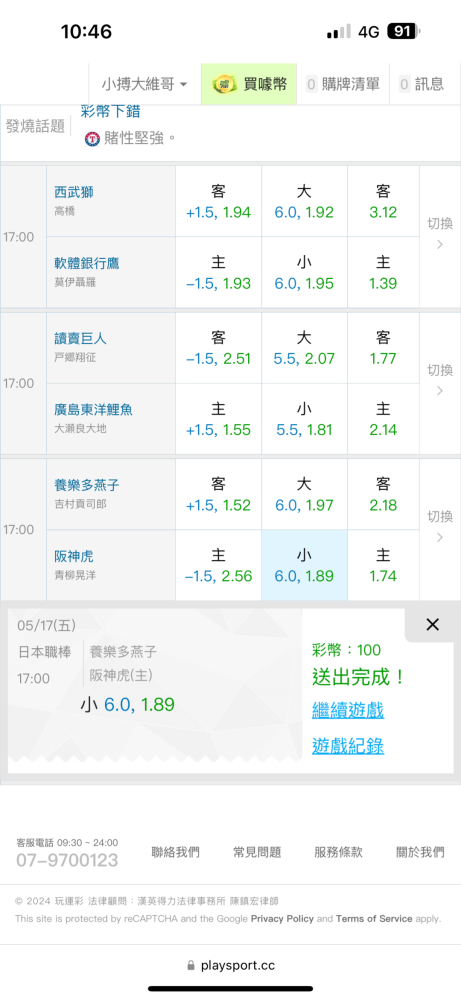This screenshot has width=461, height=1000.
Task: Expand 切換 for the 養樂多燕子 game
Action: pos(440,527)
